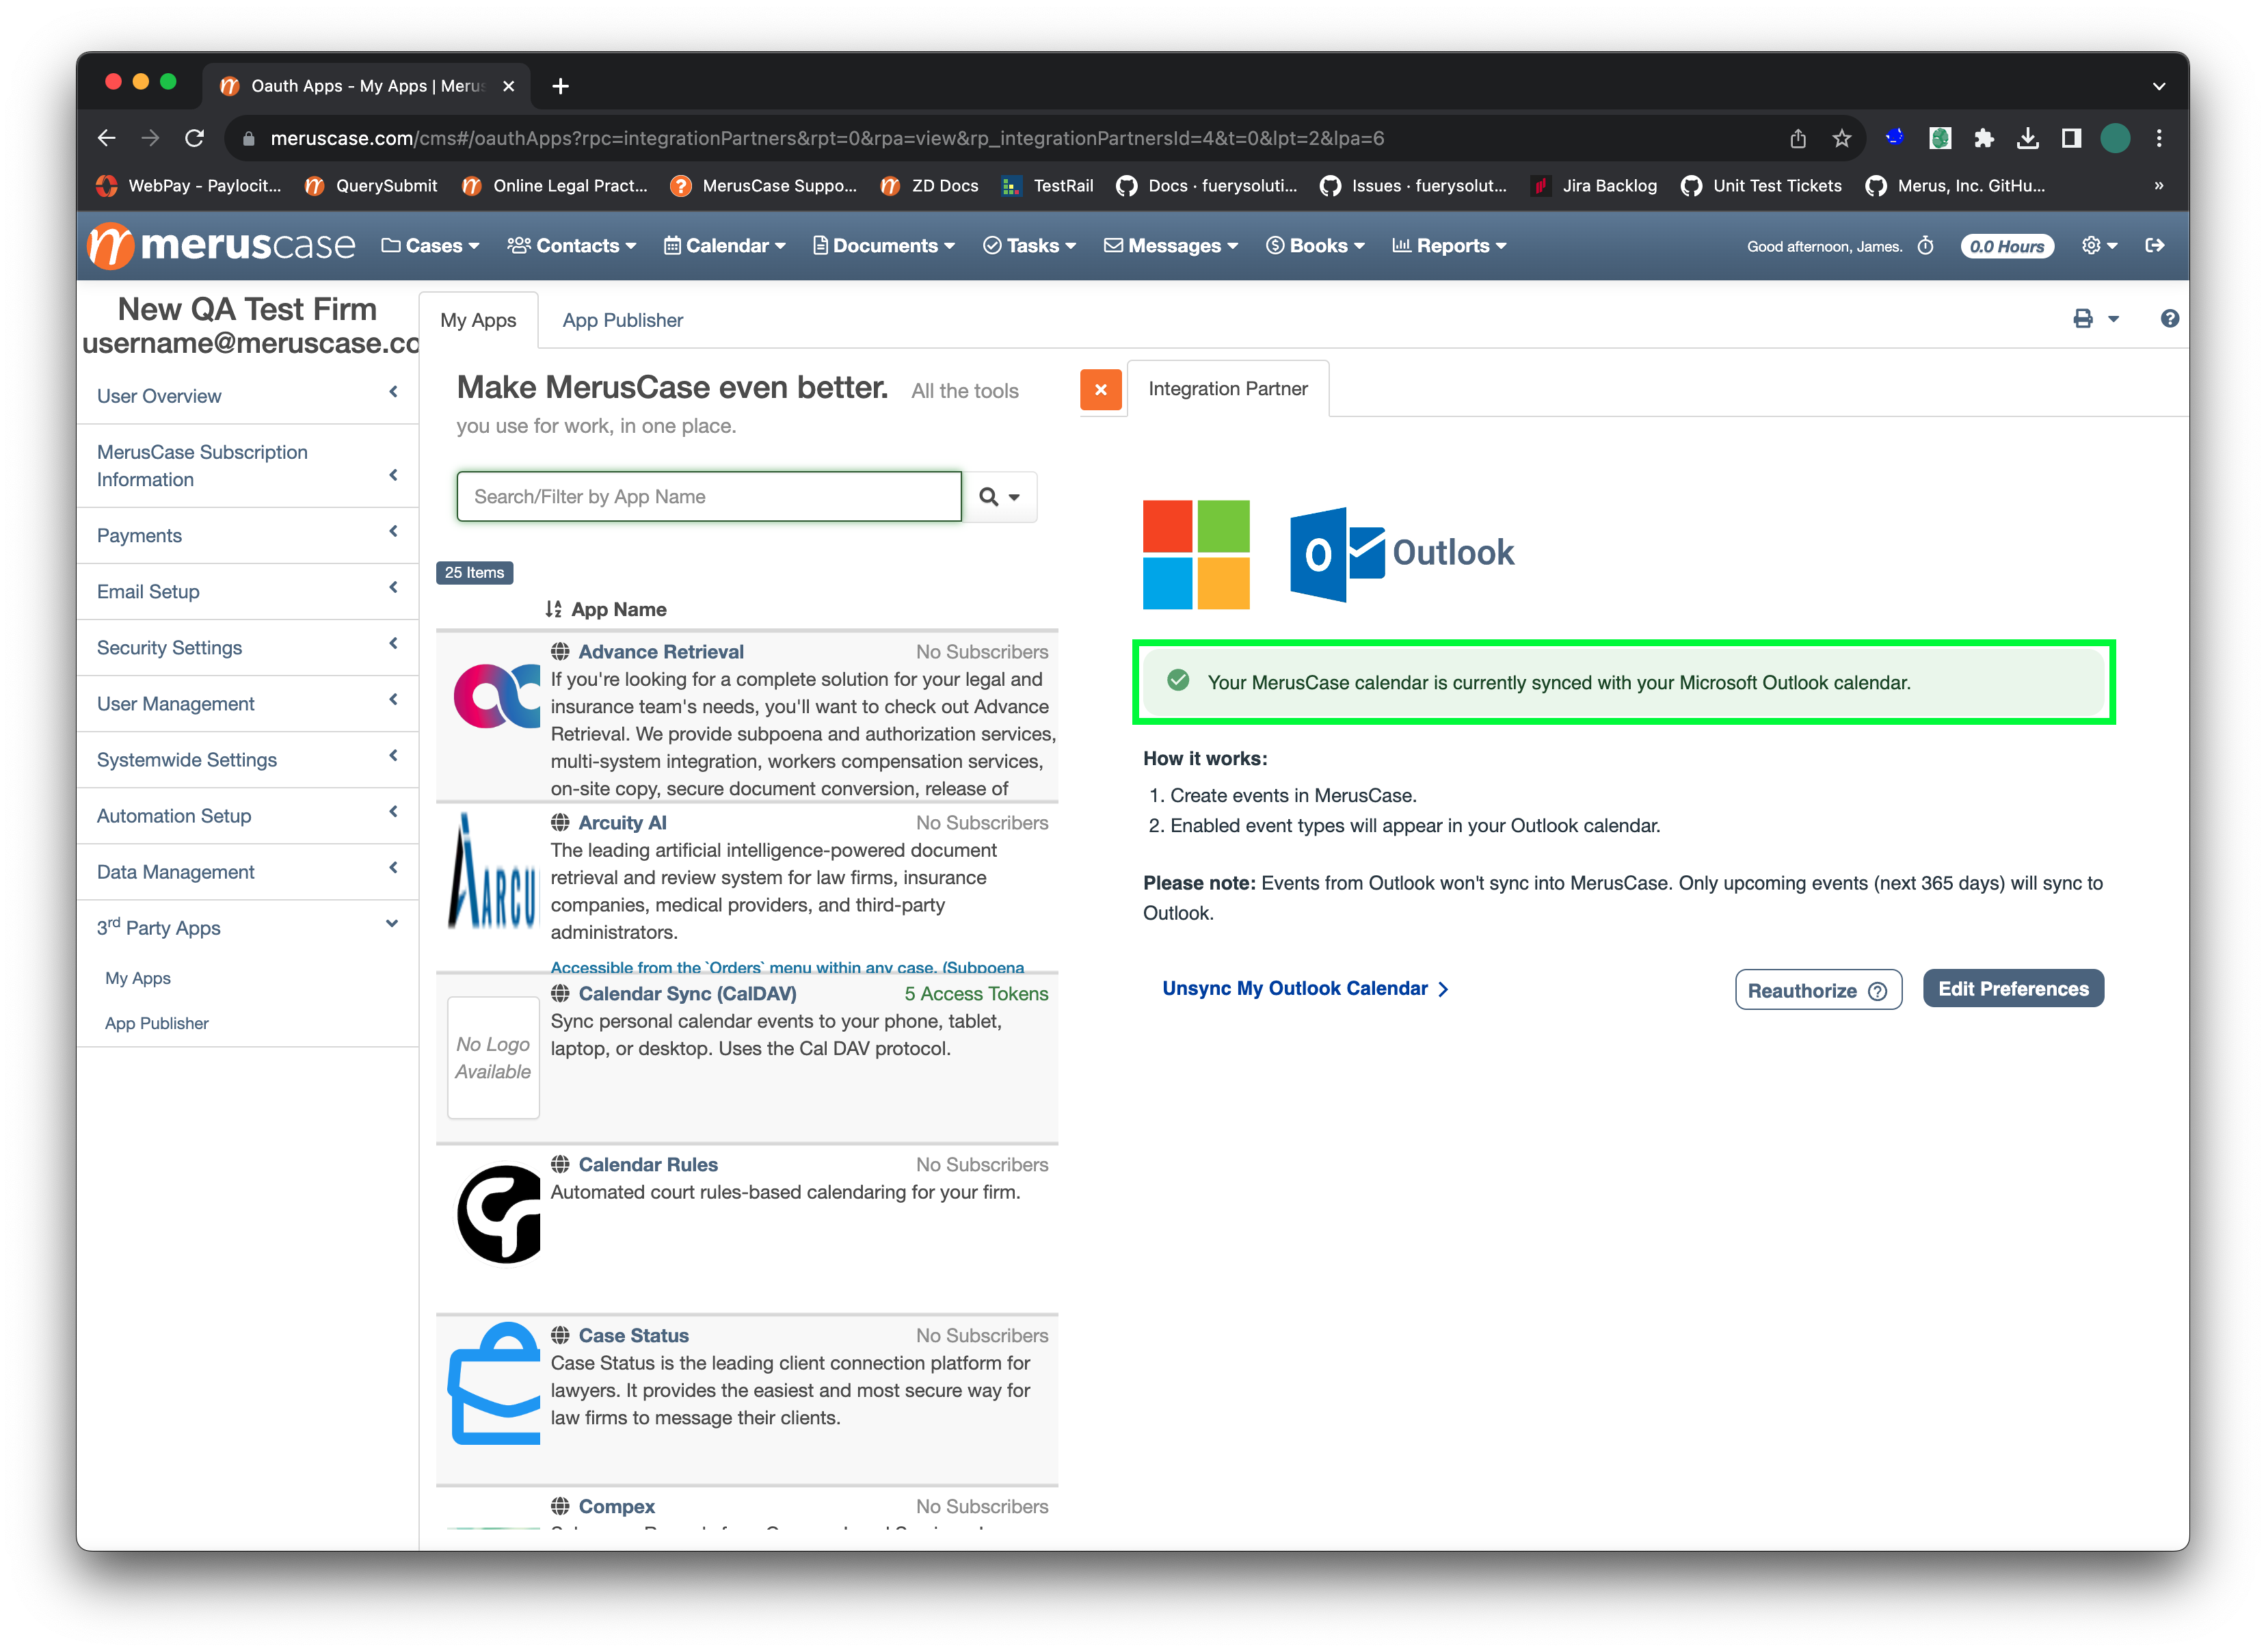Click the Search/Filter by App Name field
Image resolution: width=2266 pixels, height=1652 pixels.
click(709, 497)
